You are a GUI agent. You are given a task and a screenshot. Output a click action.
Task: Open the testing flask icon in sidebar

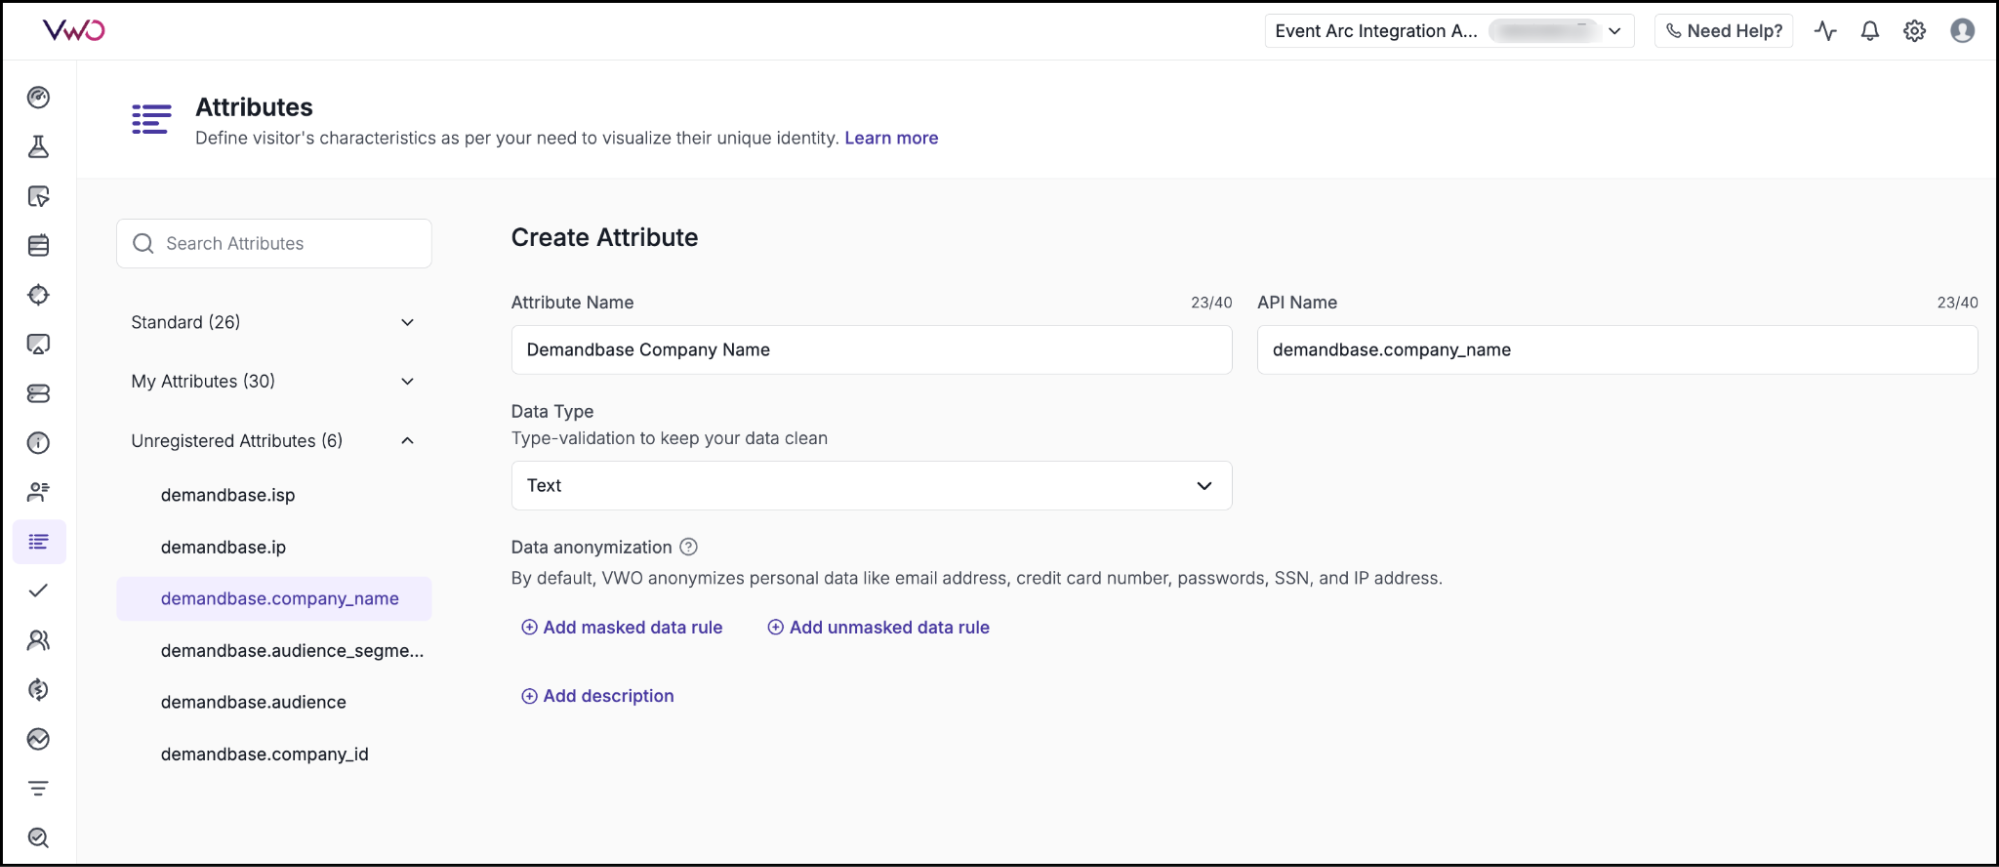coord(38,147)
